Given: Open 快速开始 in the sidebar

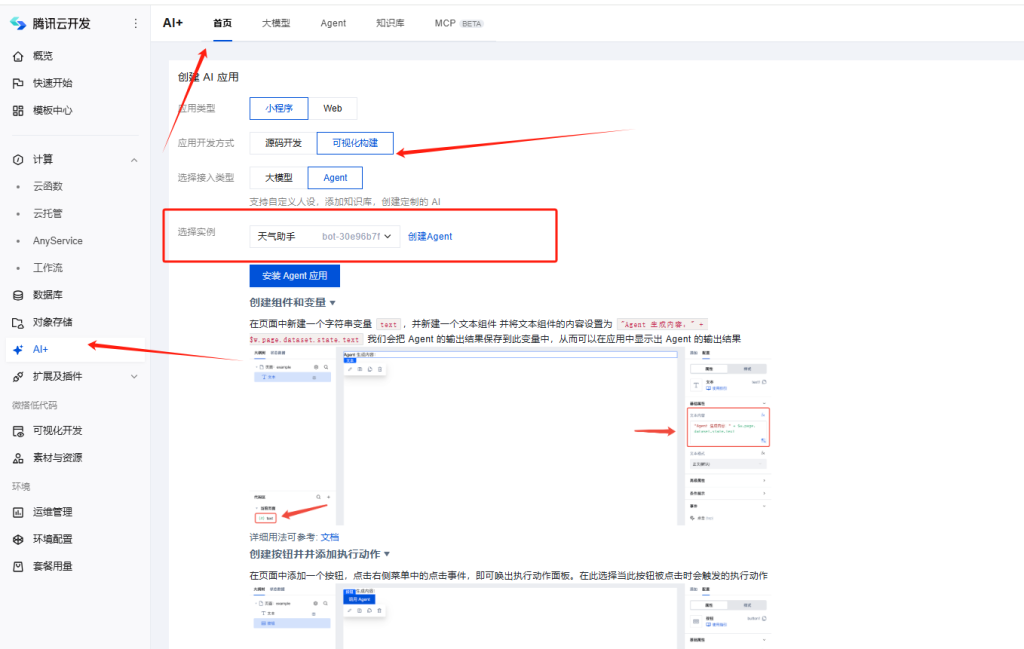Looking at the screenshot, I should pyautogui.click(x=53, y=84).
